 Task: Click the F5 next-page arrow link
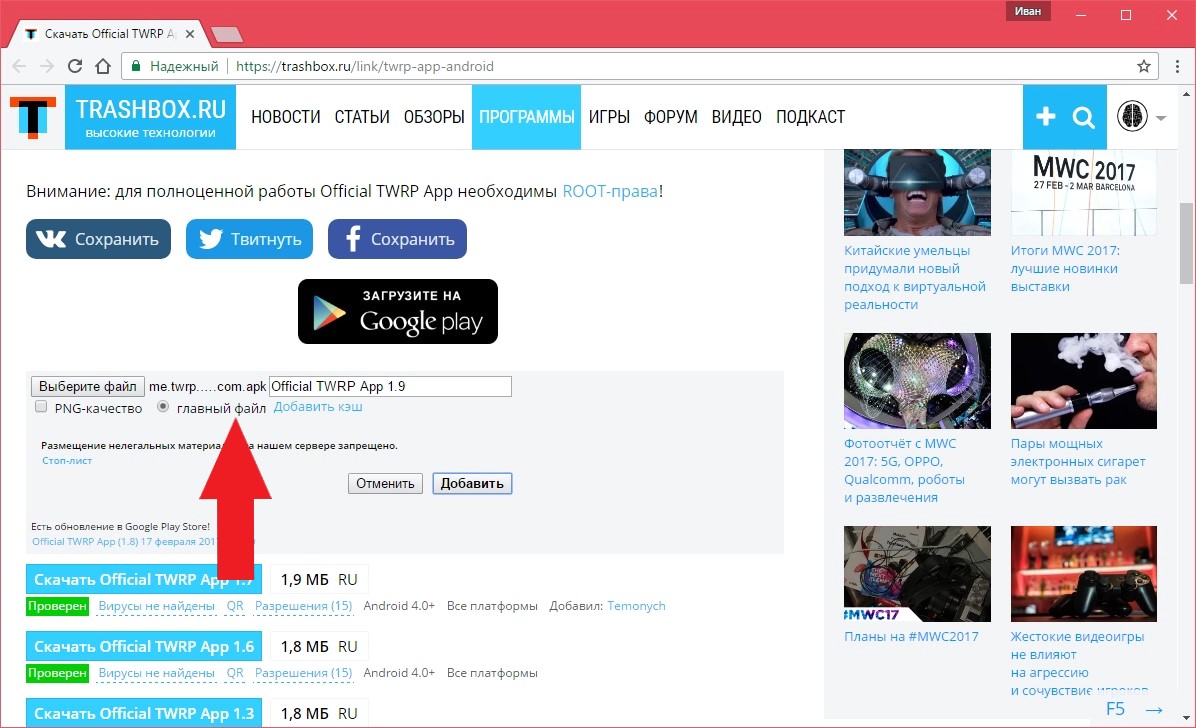click(x=1134, y=710)
